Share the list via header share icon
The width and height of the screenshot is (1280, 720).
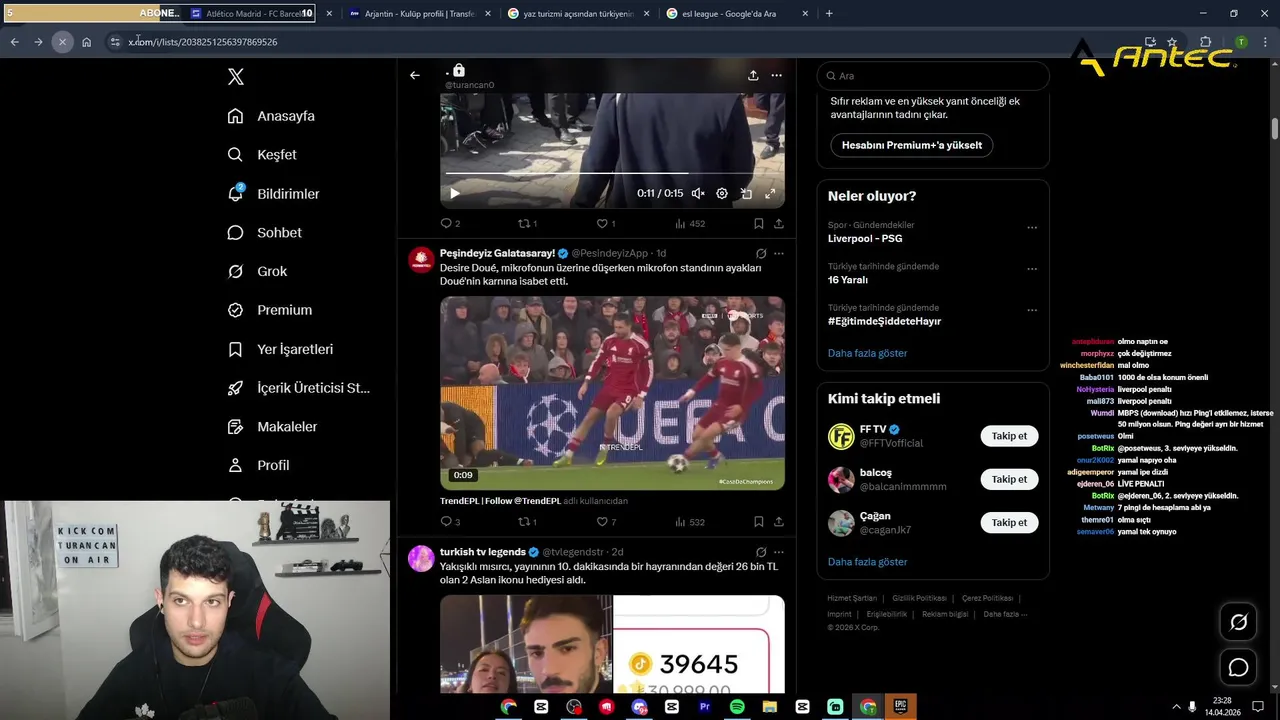pyautogui.click(x=753, y=75)
